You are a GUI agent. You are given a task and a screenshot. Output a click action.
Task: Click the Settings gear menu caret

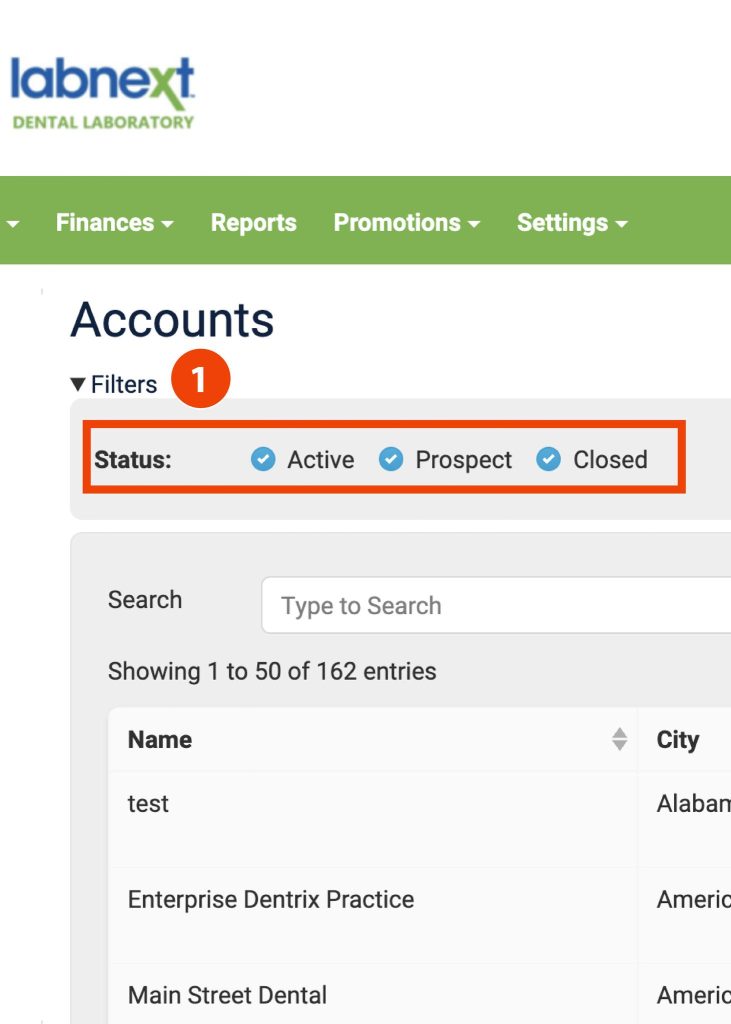(621, 224)
